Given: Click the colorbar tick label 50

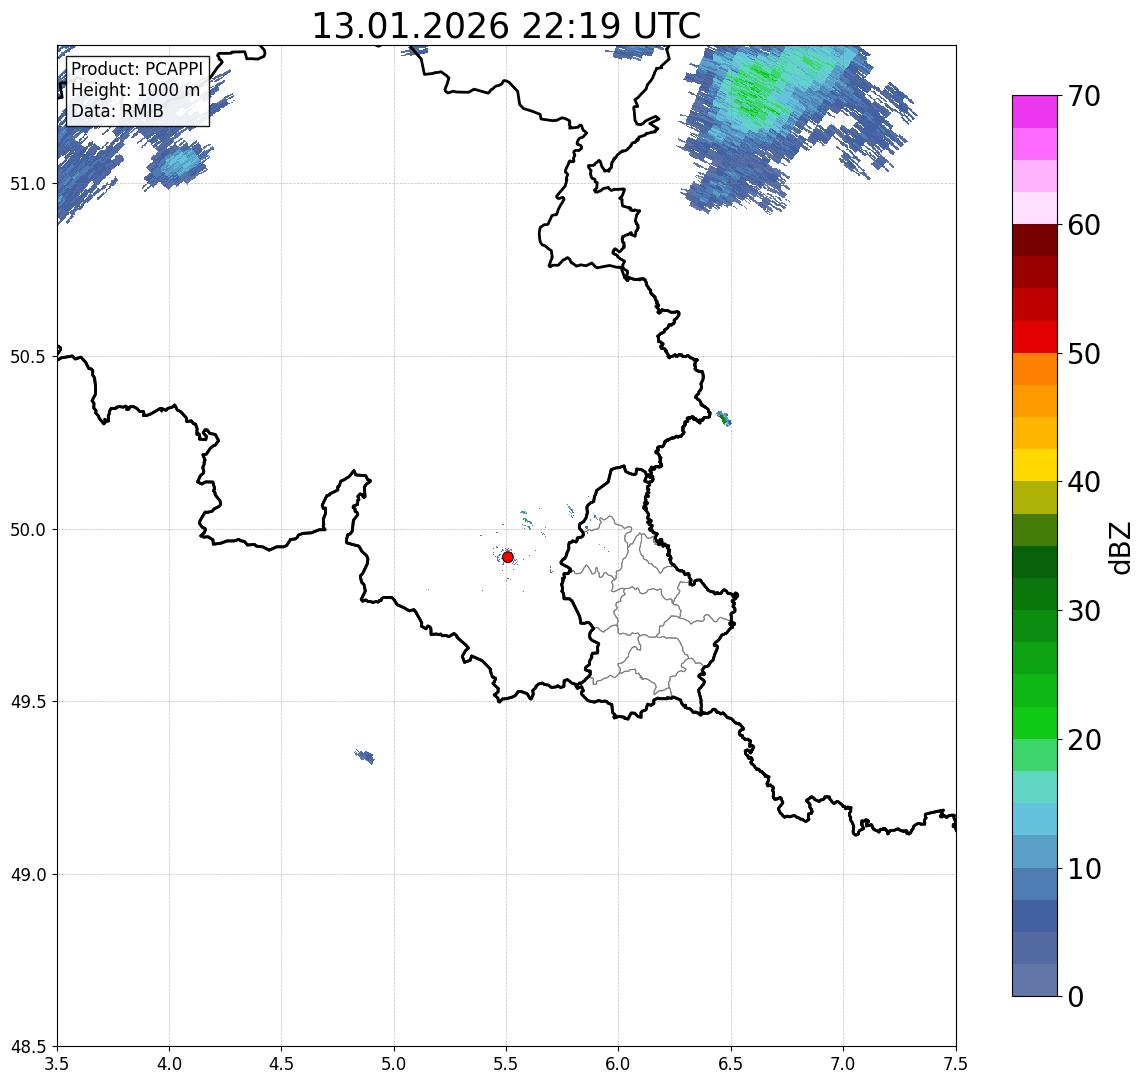Looking at the screenshot, I should tap(1084, 354).
